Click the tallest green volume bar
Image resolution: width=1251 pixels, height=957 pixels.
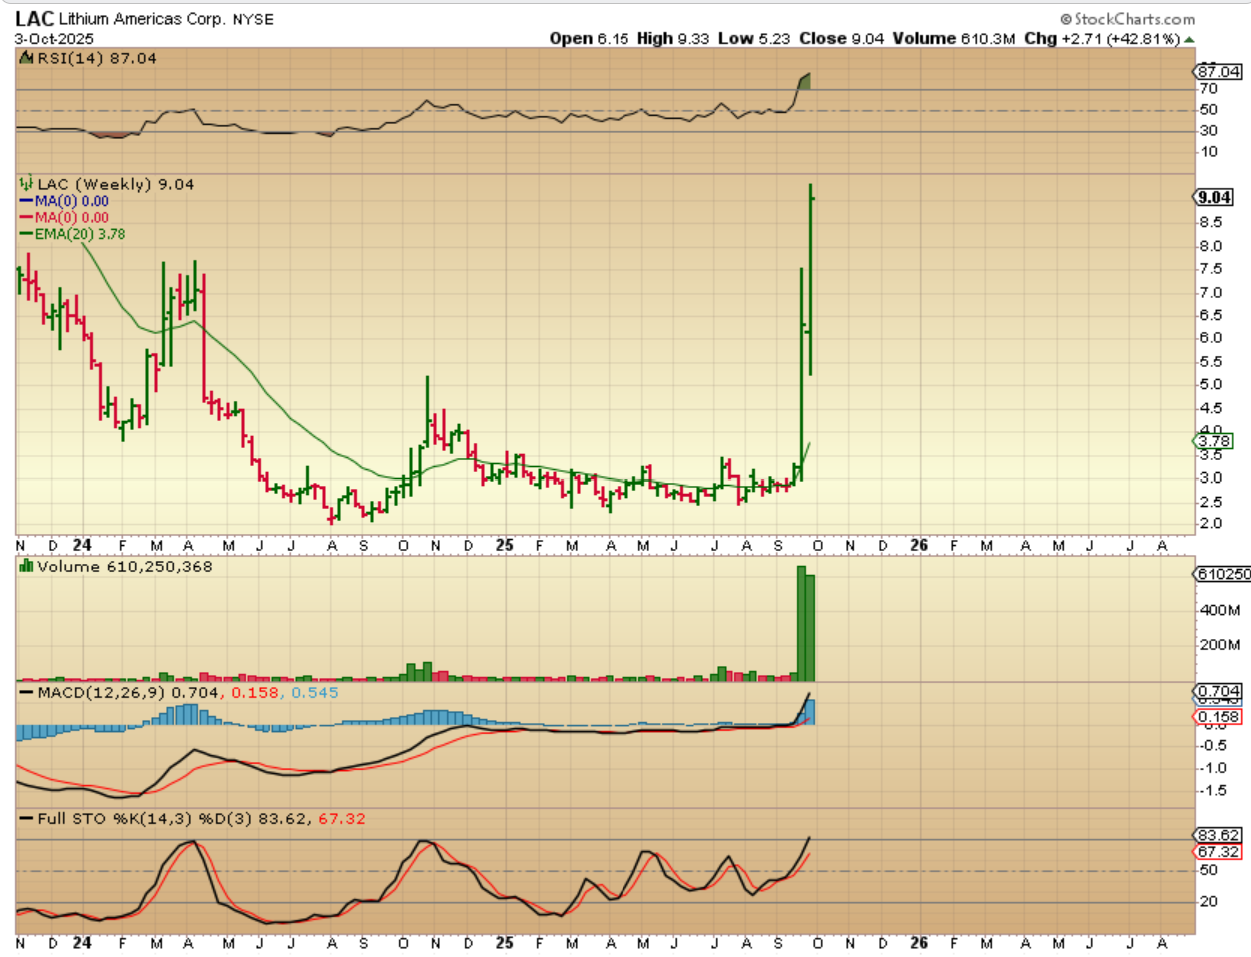[801, 624]
